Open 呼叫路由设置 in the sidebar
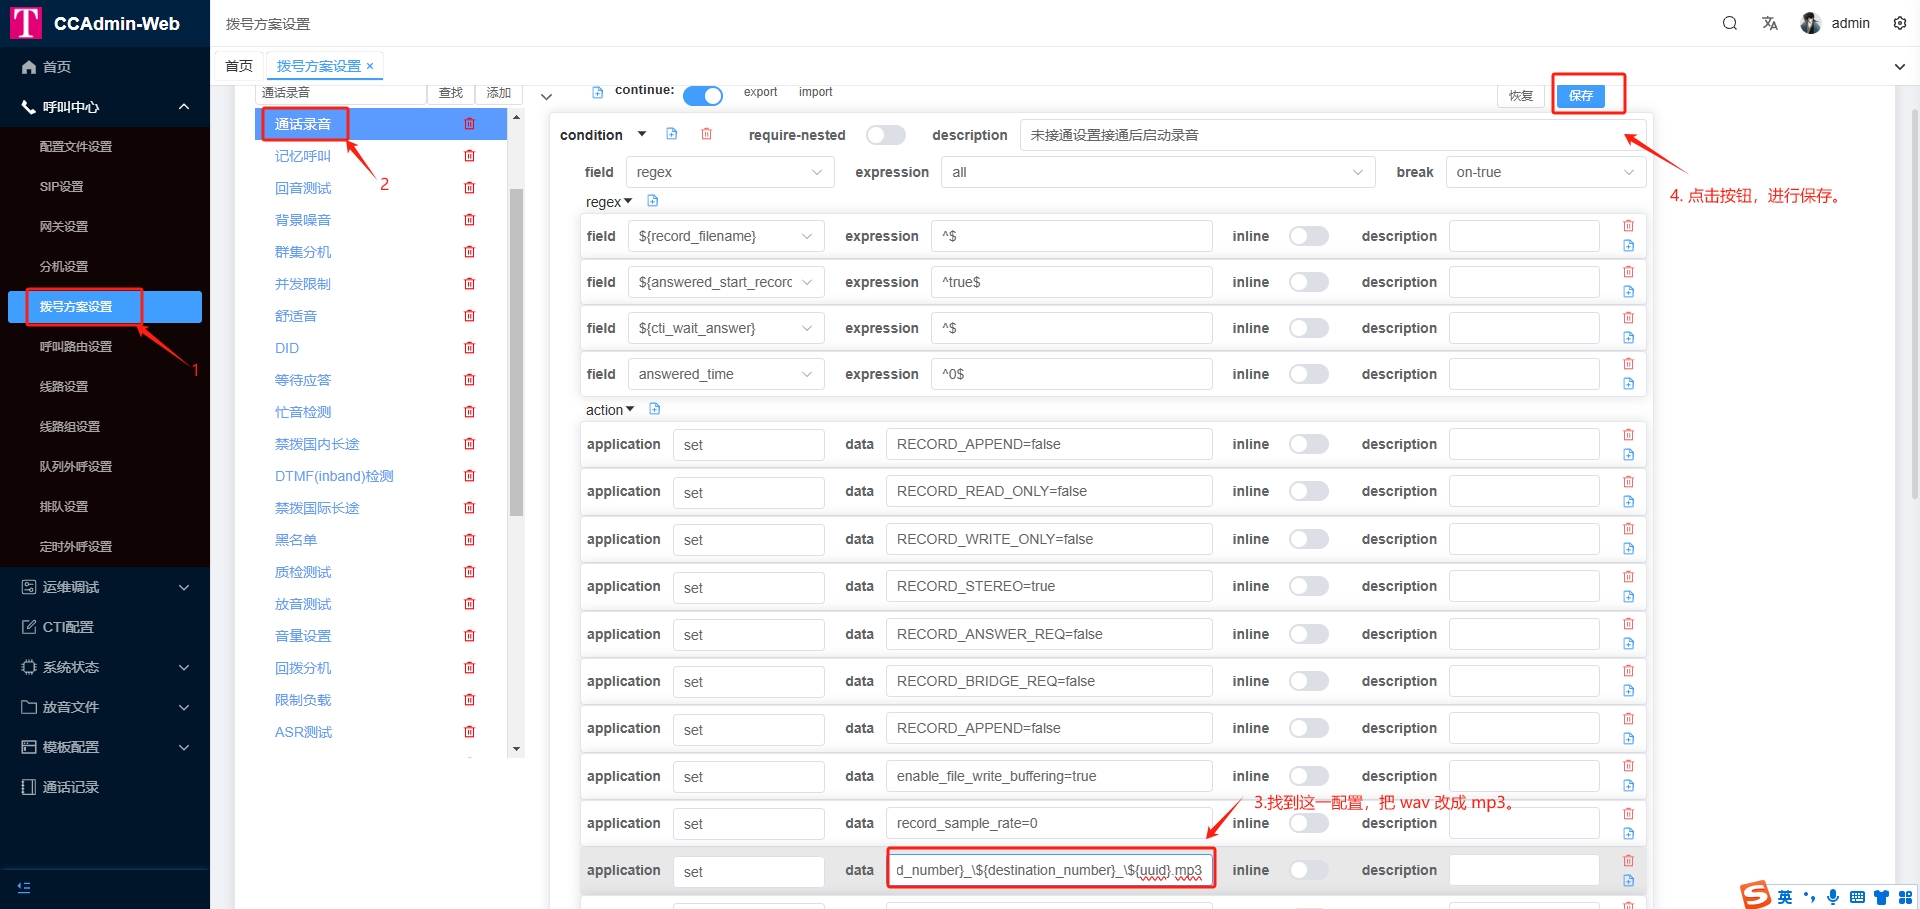 76,347
